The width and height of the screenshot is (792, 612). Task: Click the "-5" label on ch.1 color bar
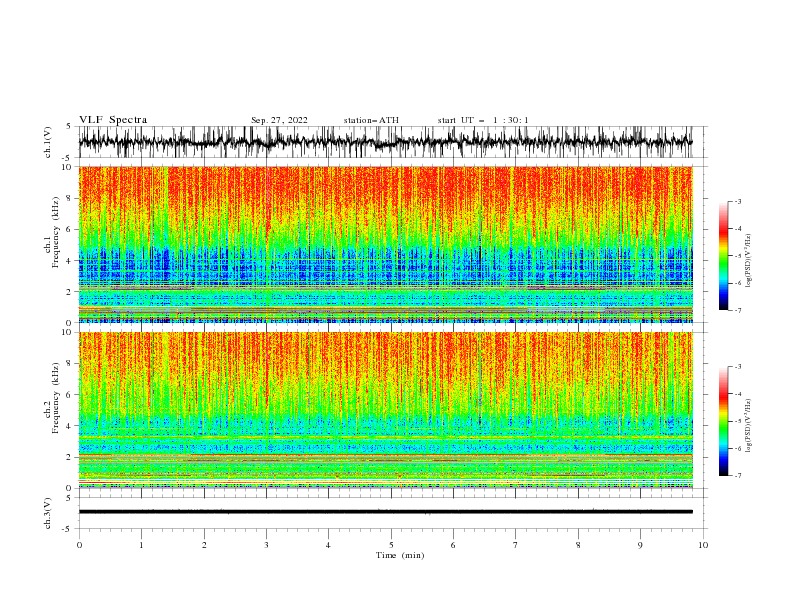737,256
